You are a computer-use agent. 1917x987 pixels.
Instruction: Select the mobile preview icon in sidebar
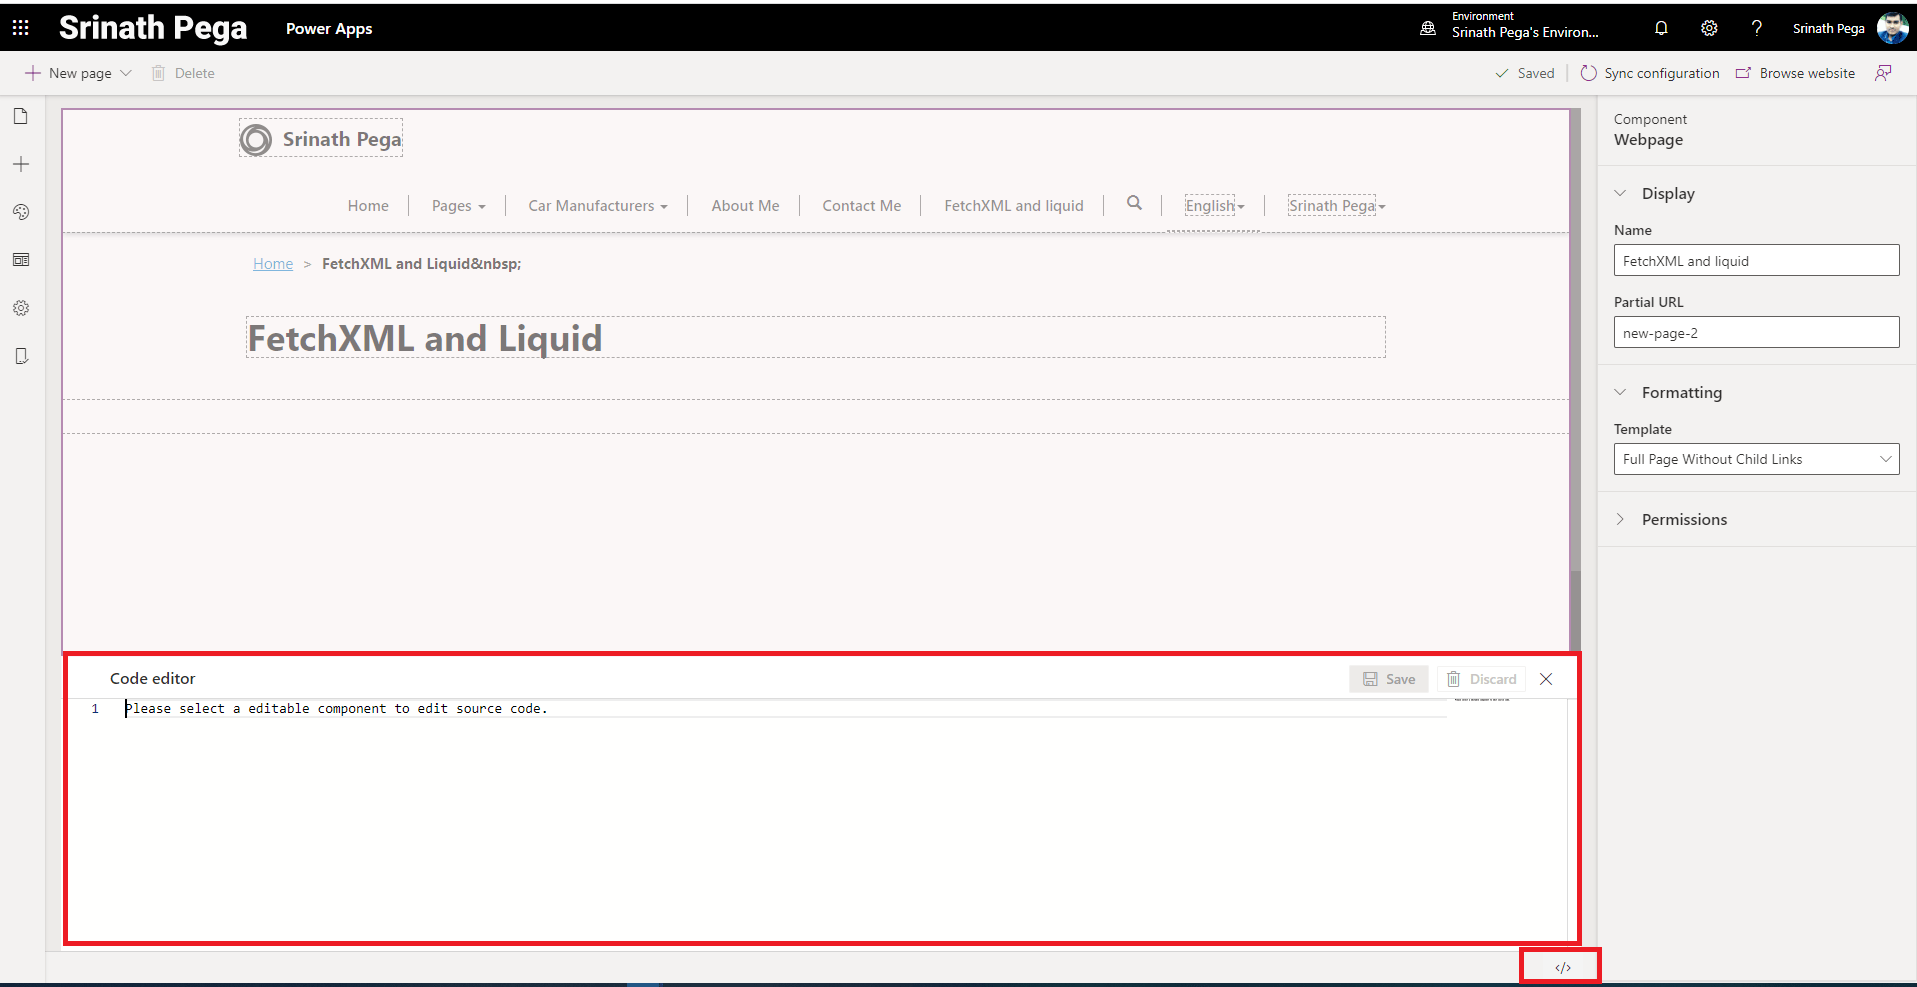point(21,356)
